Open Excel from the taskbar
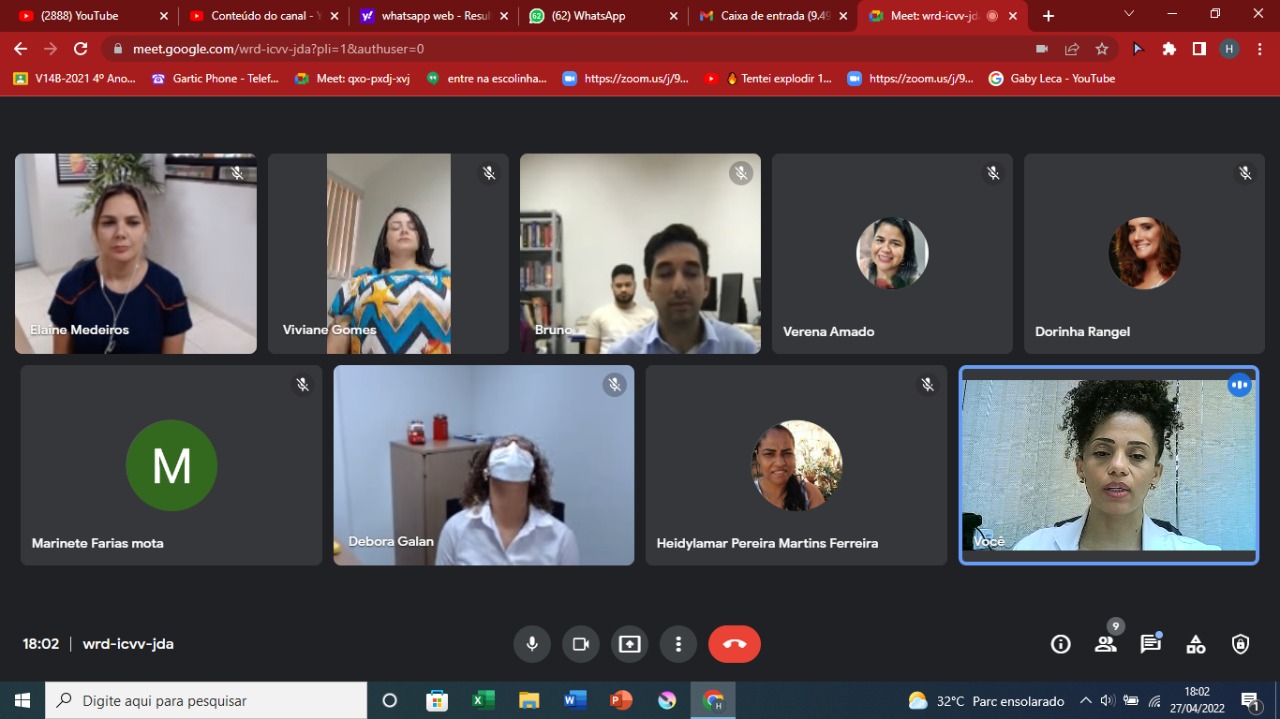1280x719 pixels. coord(483,701)
